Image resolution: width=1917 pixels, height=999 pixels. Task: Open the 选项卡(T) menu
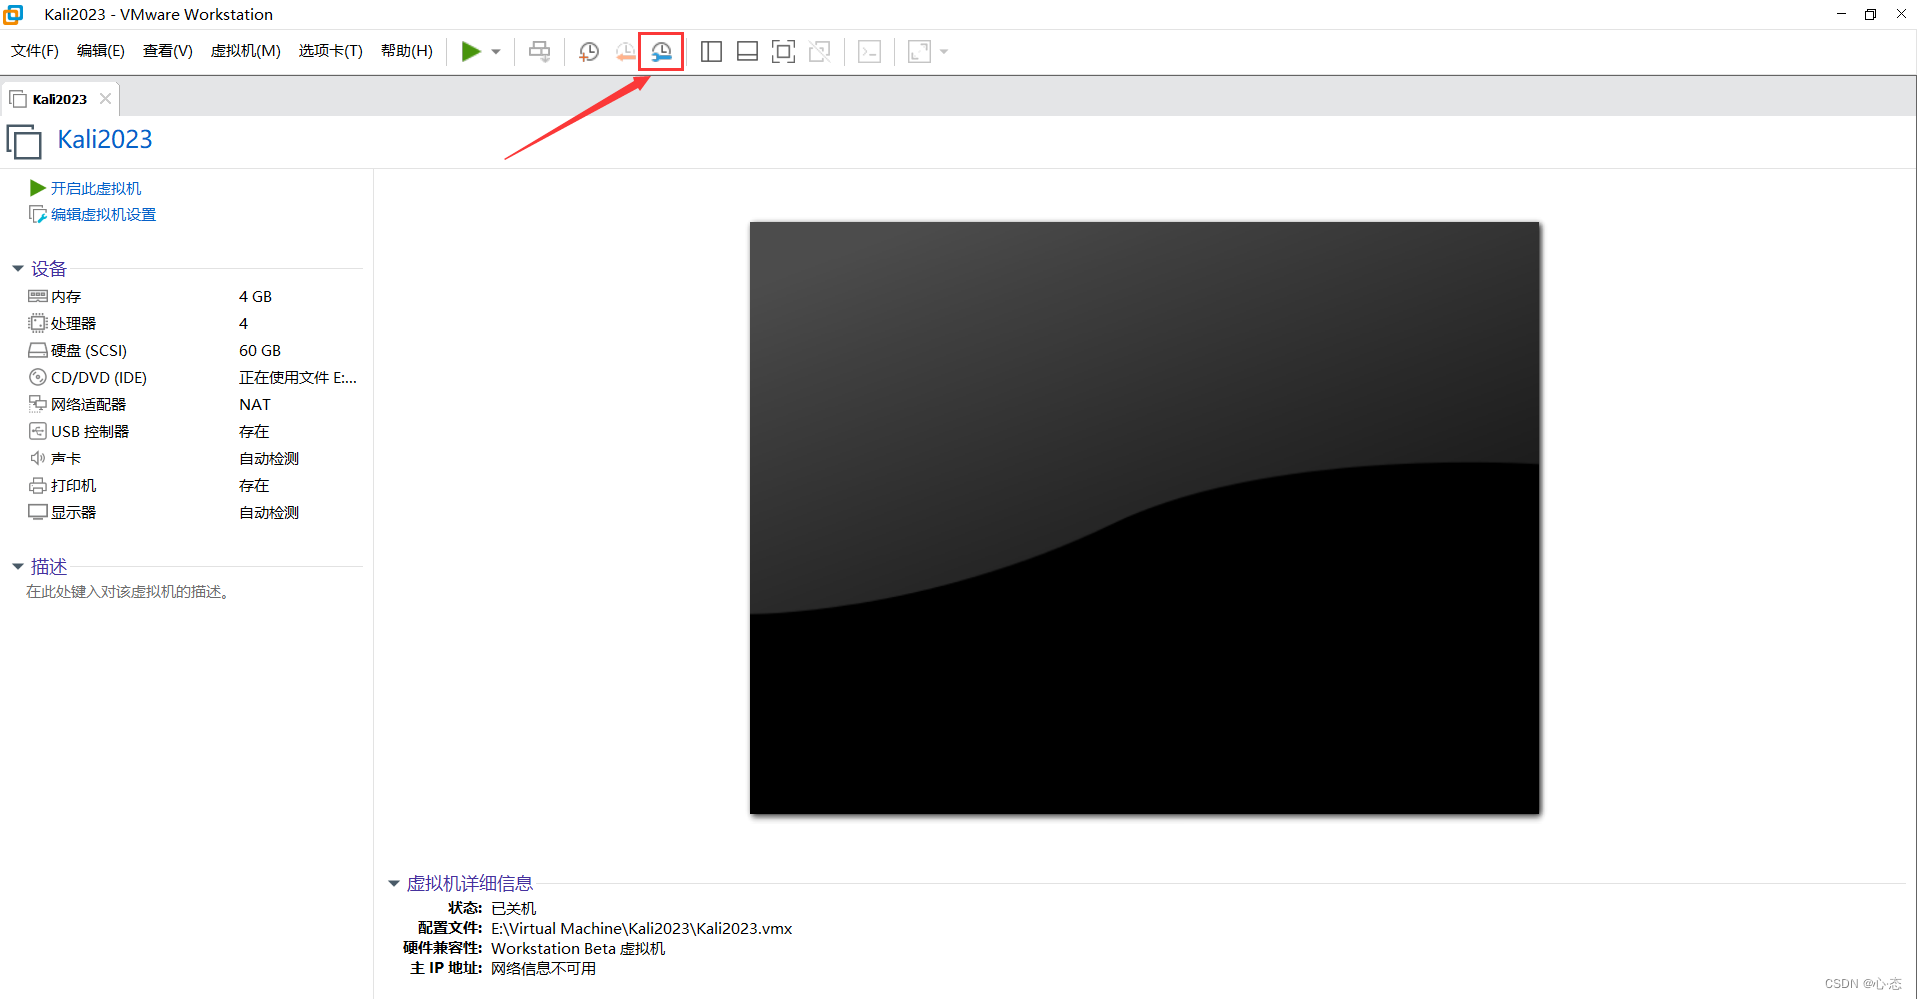click(331, 51)
